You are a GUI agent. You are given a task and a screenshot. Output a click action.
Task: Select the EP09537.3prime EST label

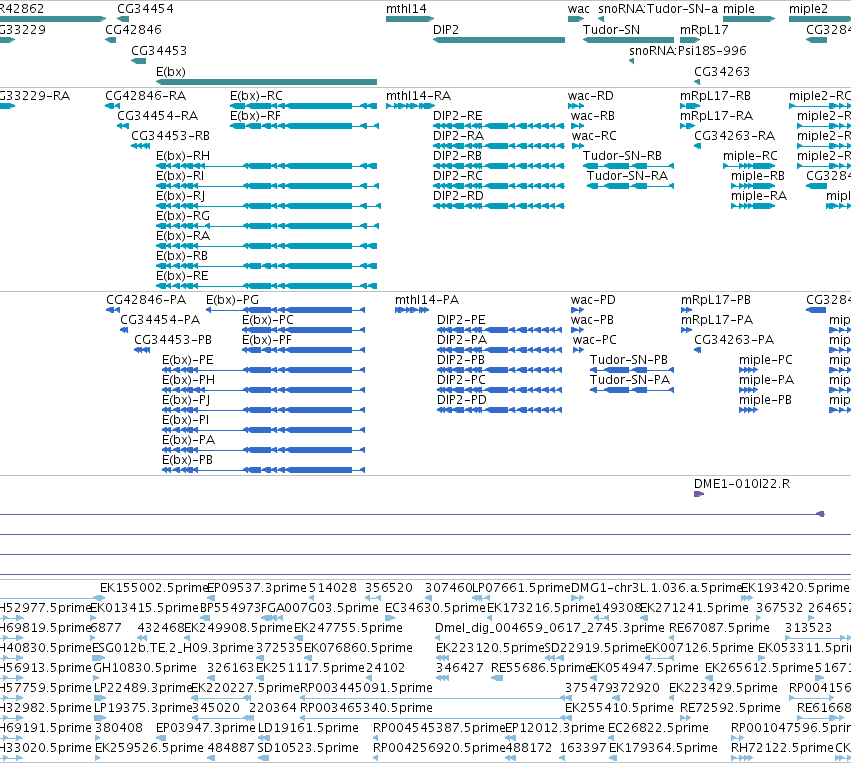click(x=258, y=588)
